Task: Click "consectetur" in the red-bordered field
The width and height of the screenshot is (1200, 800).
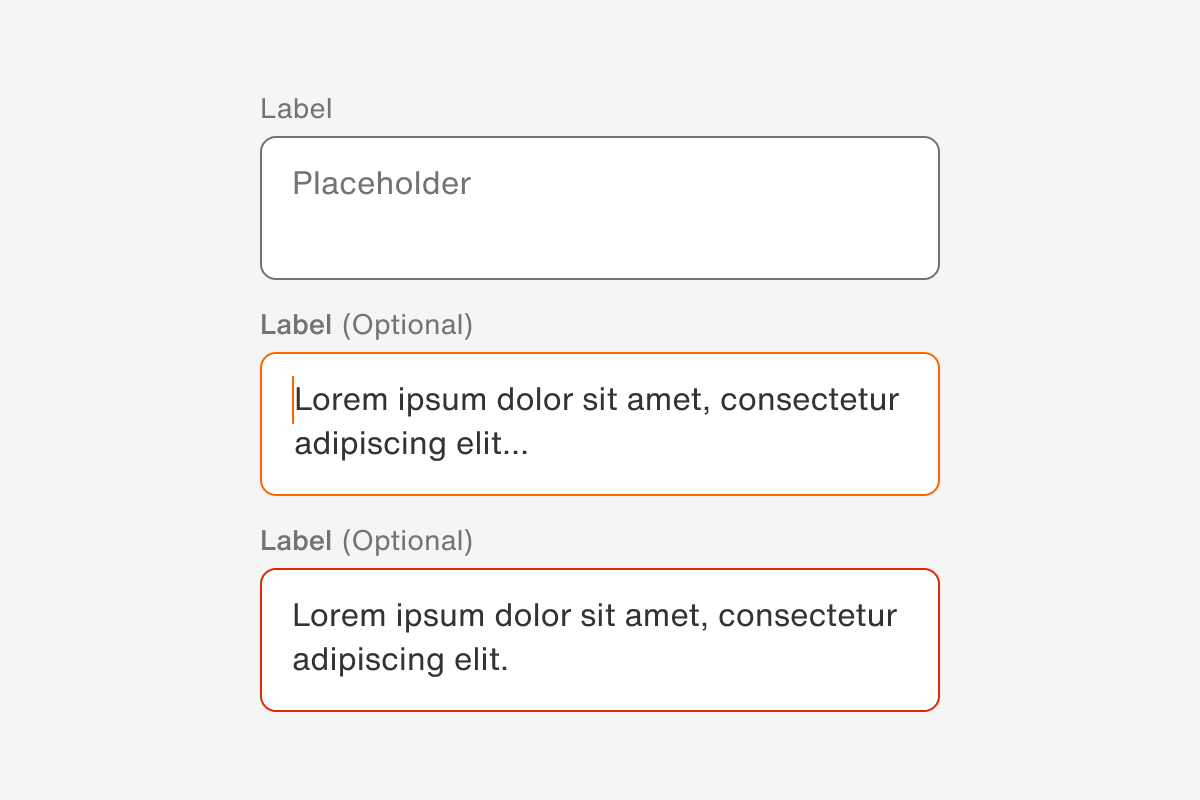Action: [808, 616]
